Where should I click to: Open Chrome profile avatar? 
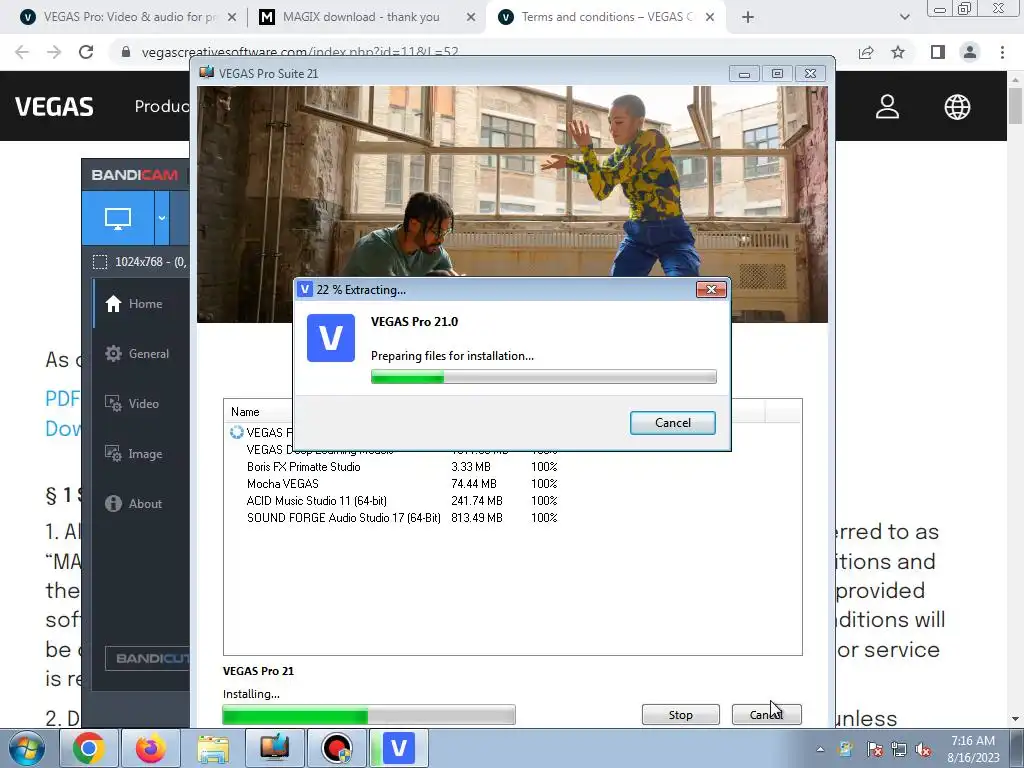point(970,52)
